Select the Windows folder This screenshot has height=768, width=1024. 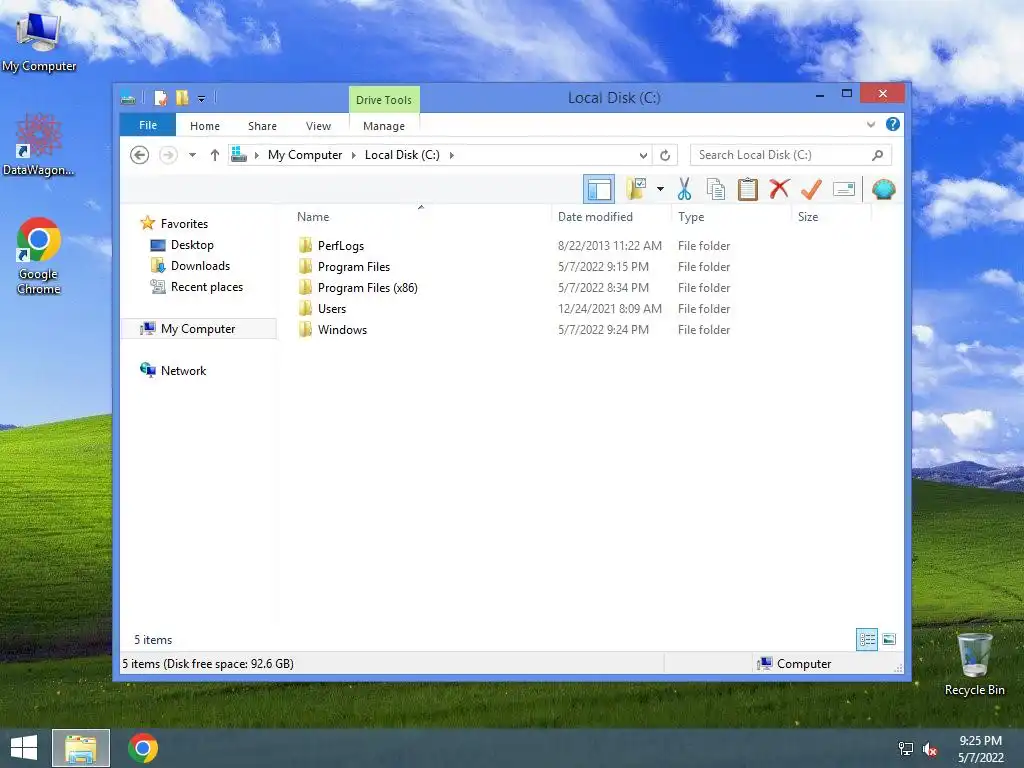(x=342, y=329)
